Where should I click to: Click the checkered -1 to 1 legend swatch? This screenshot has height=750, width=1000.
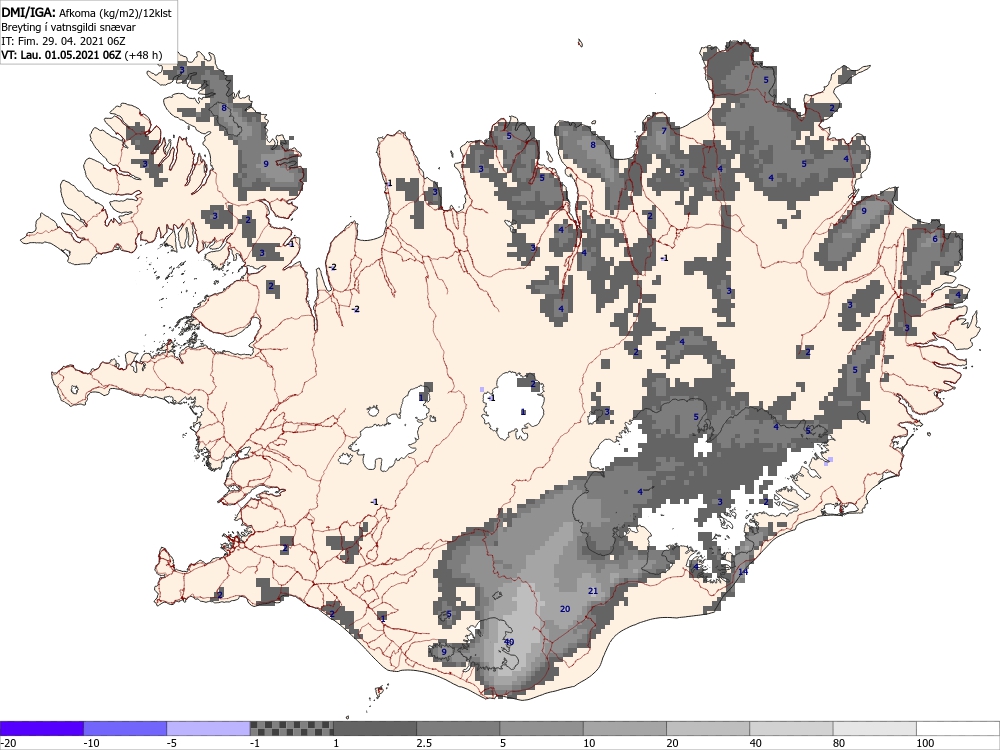pos(291,728)
